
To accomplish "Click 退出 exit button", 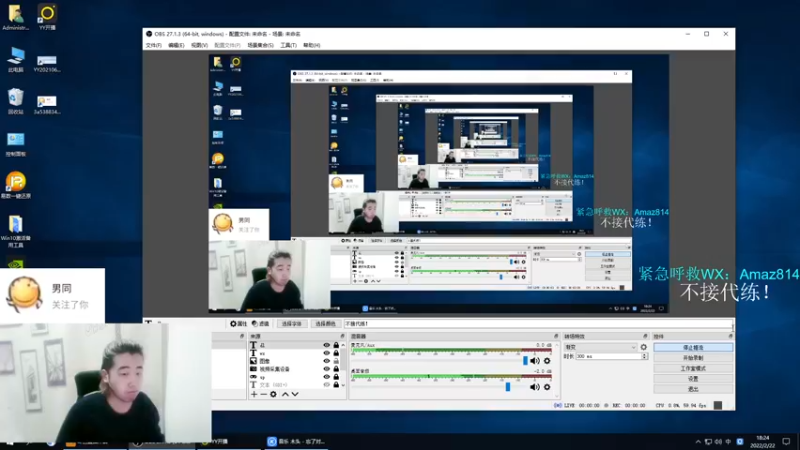I will [x=693, y=389].
